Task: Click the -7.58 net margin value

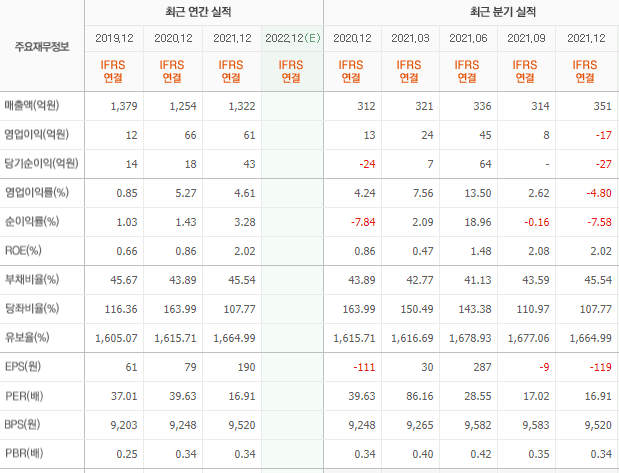Action: (599, 222)
